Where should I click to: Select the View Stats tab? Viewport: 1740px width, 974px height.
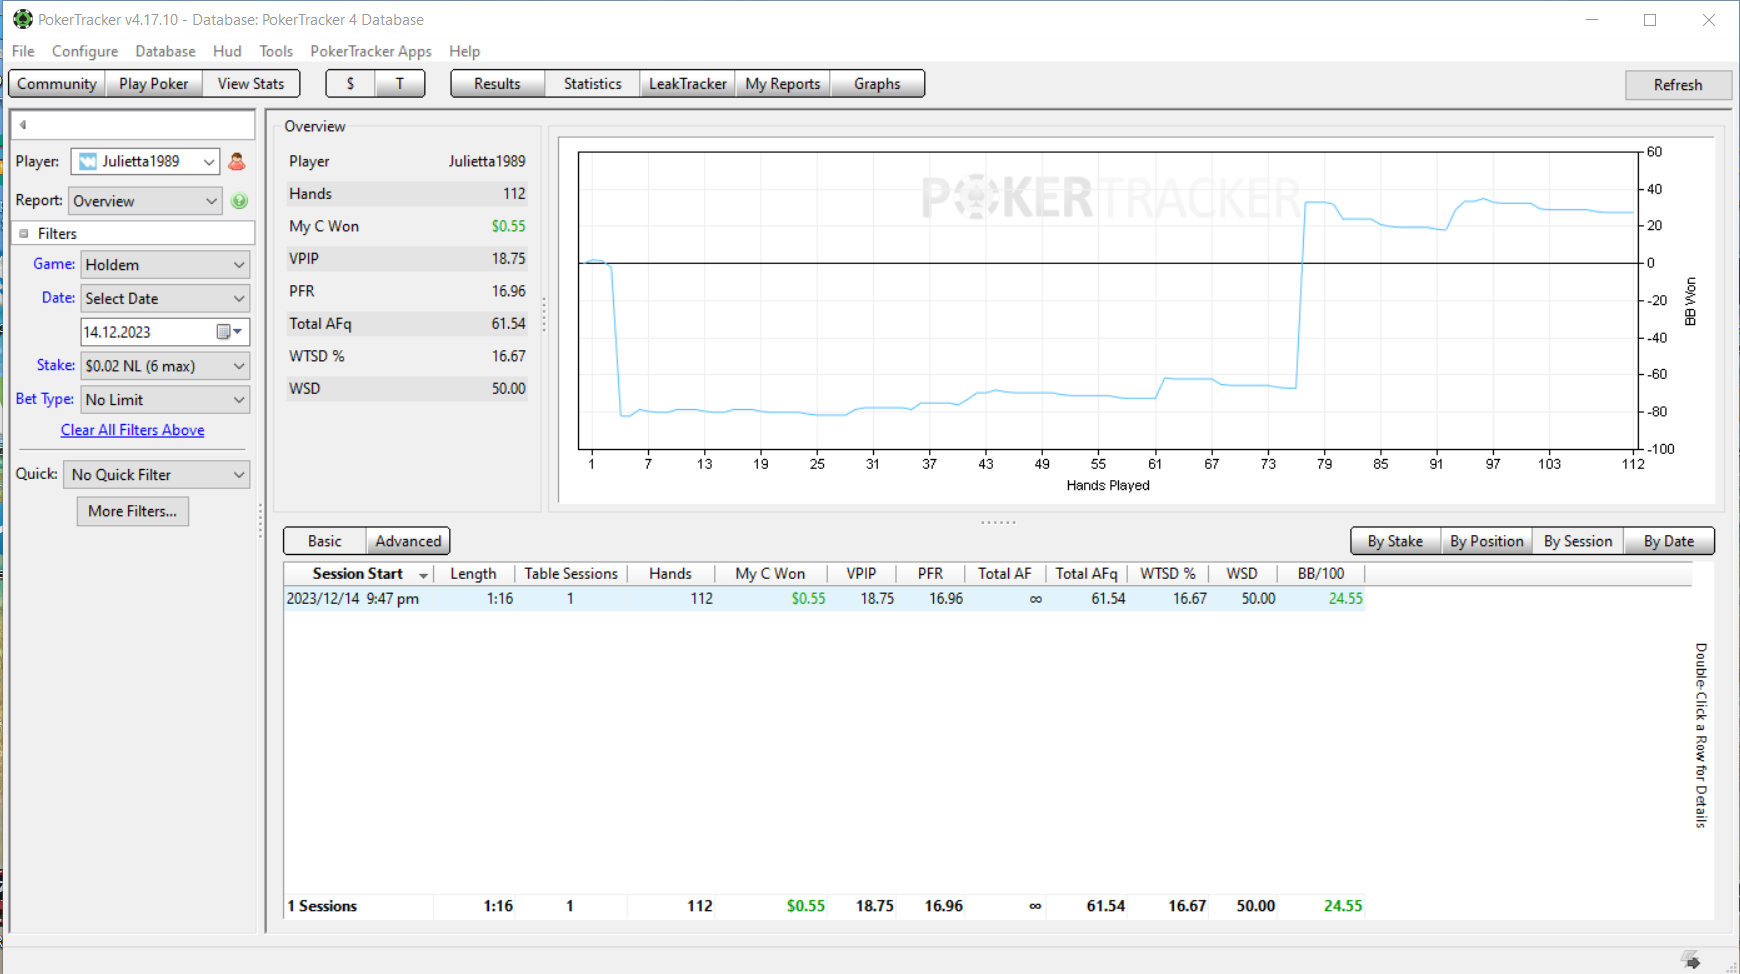[x=251, y=84]
